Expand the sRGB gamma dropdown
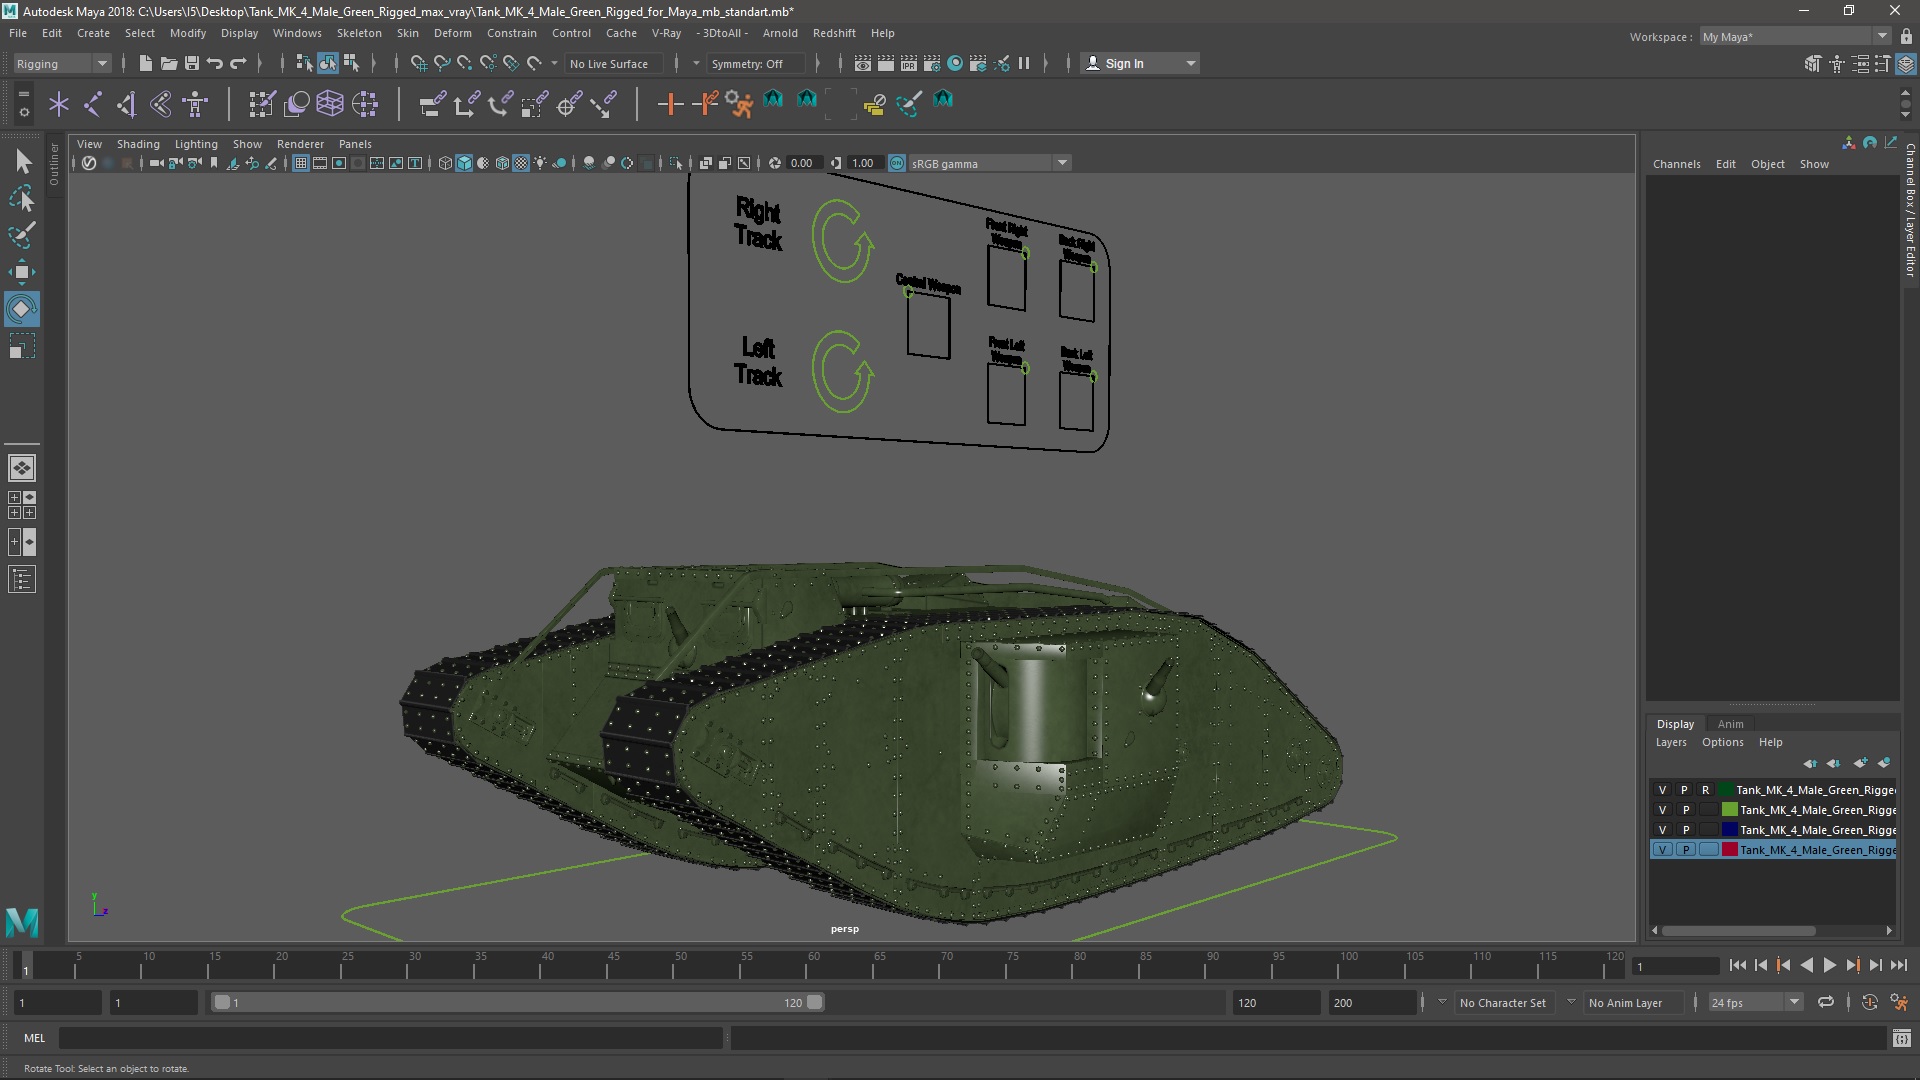This screenshot has height=1080, width=1920. (1062, 163)
